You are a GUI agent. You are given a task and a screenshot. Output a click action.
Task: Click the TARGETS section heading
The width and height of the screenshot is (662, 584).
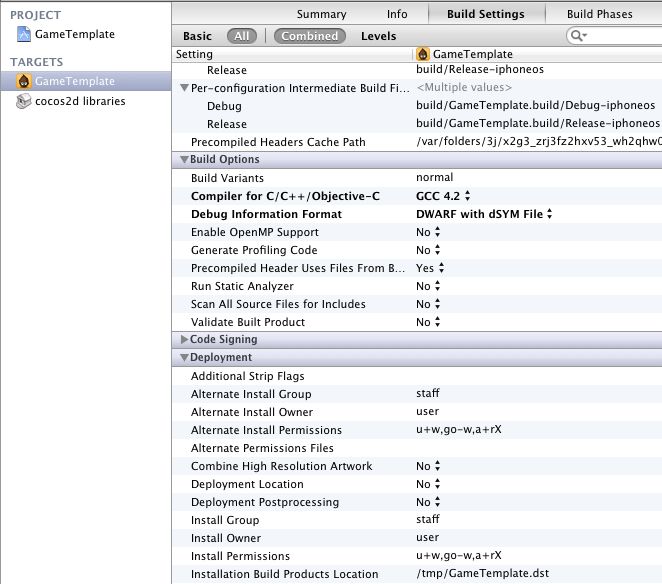coord(37,62)
